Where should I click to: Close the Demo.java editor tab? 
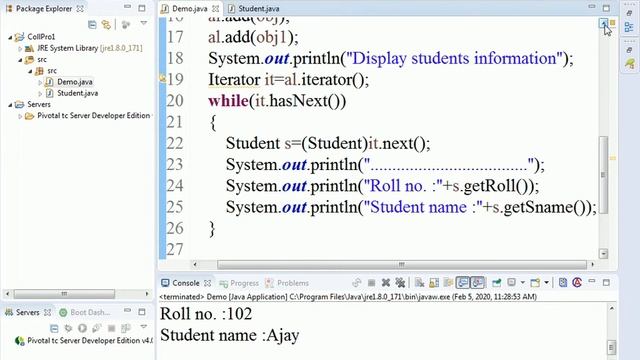click(216, 9)
